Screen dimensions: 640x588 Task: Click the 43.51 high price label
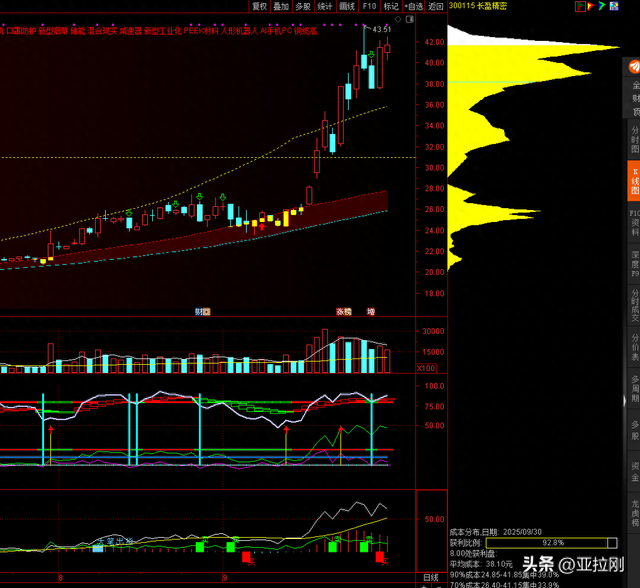click(x=381, y=30)
